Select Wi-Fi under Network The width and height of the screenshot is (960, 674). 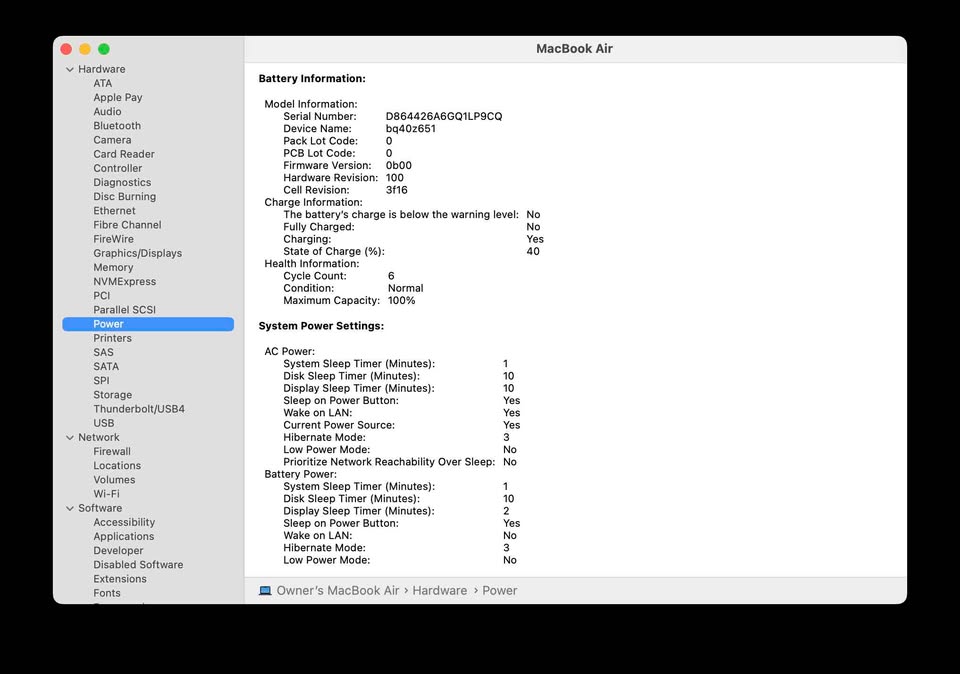pos(106,494)
